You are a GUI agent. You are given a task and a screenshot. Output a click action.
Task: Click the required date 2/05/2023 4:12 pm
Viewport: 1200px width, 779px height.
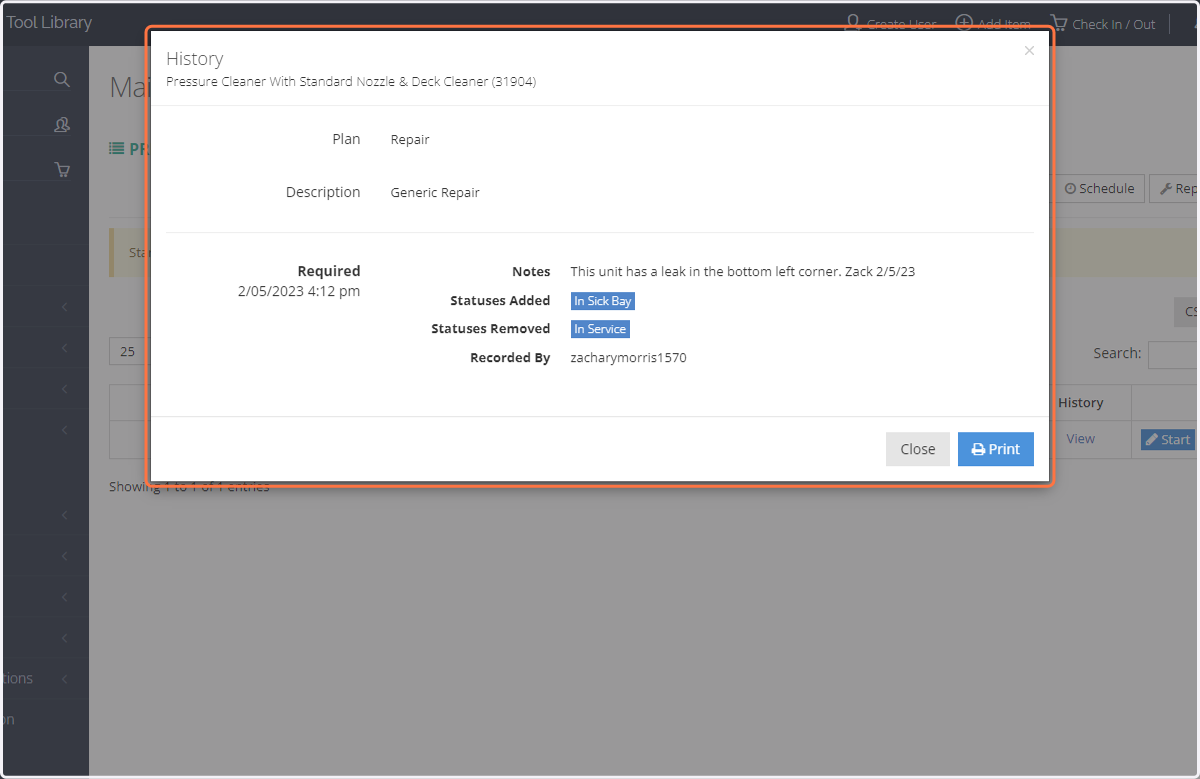[299, 291]
